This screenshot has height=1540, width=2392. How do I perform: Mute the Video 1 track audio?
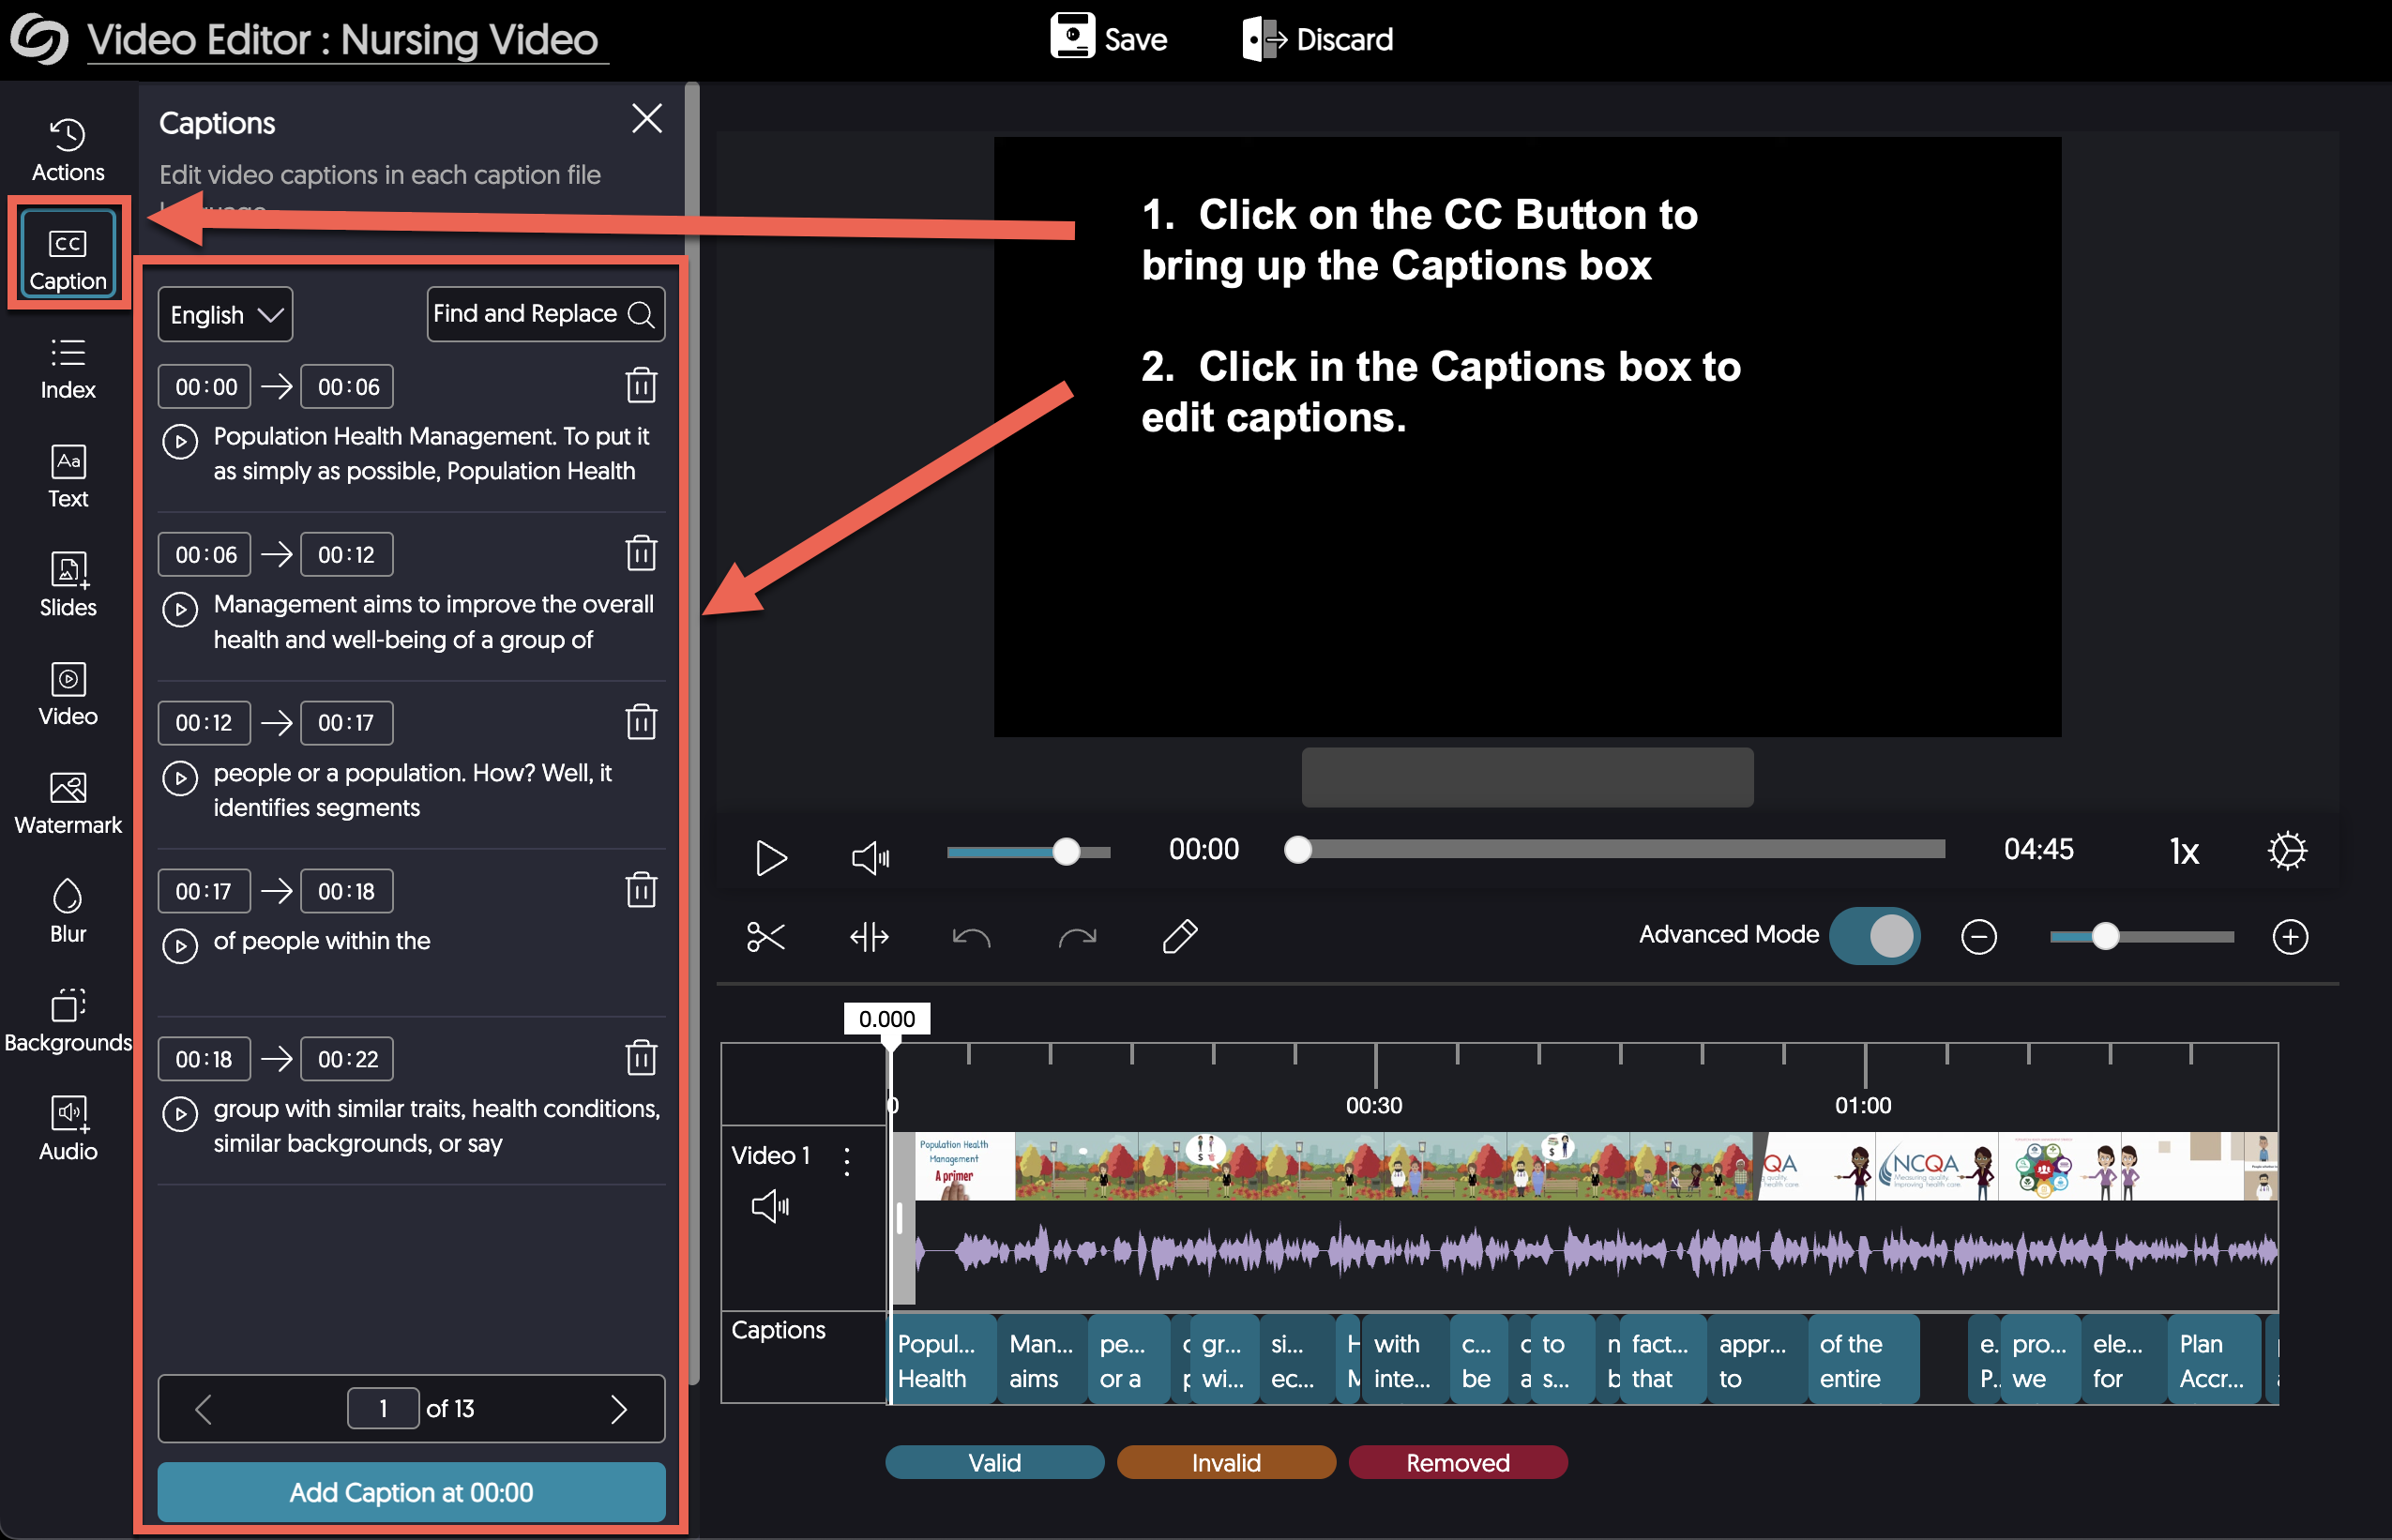[x=770, y=1206]
